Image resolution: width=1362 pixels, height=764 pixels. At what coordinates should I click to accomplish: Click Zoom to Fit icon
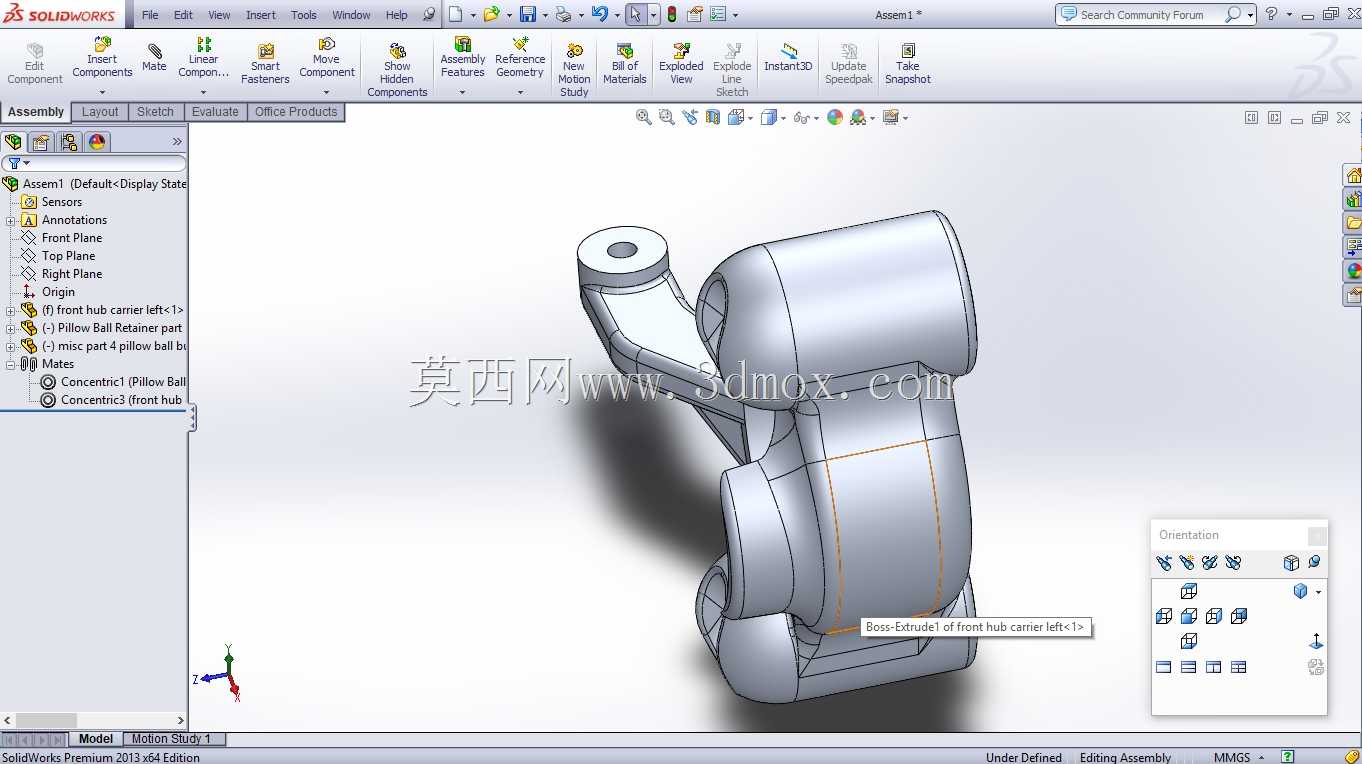point(644,117)
